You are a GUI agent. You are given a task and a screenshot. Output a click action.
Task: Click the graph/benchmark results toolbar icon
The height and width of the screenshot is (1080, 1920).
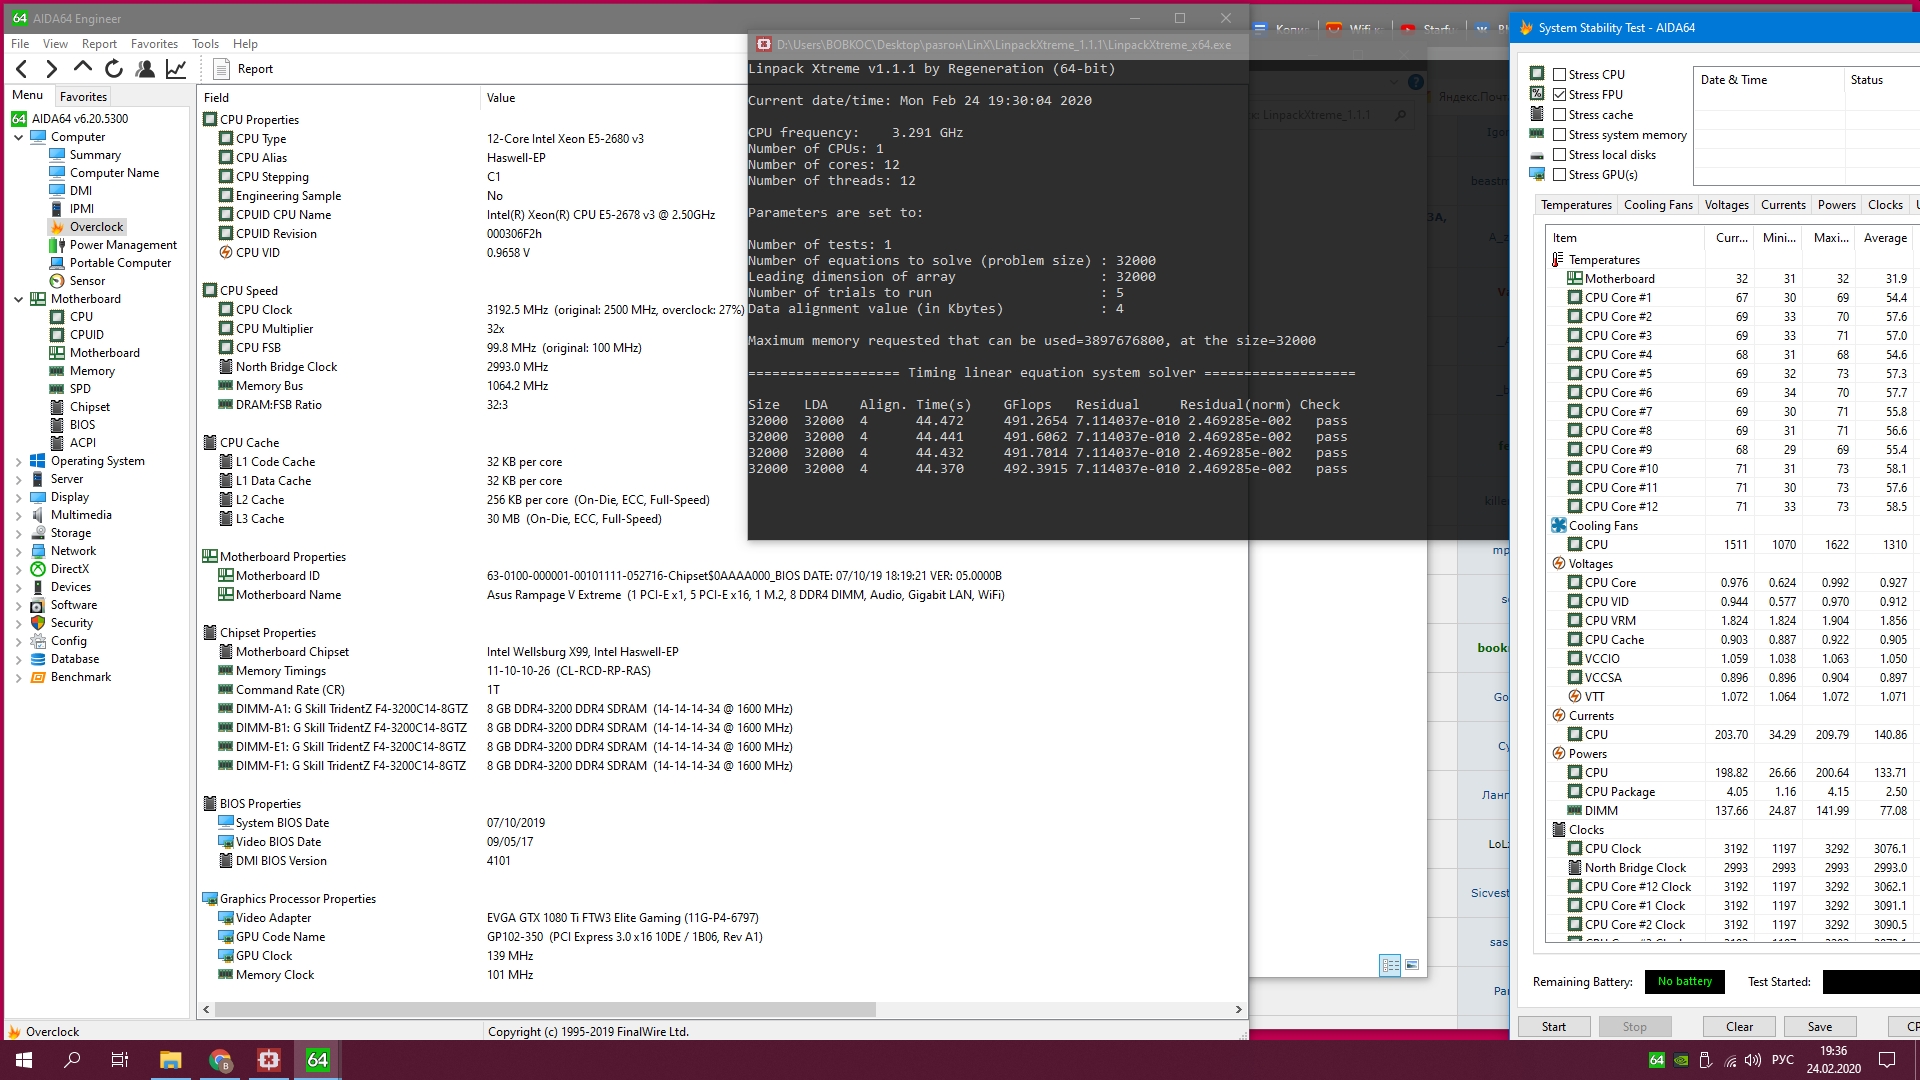click(176, 69)
